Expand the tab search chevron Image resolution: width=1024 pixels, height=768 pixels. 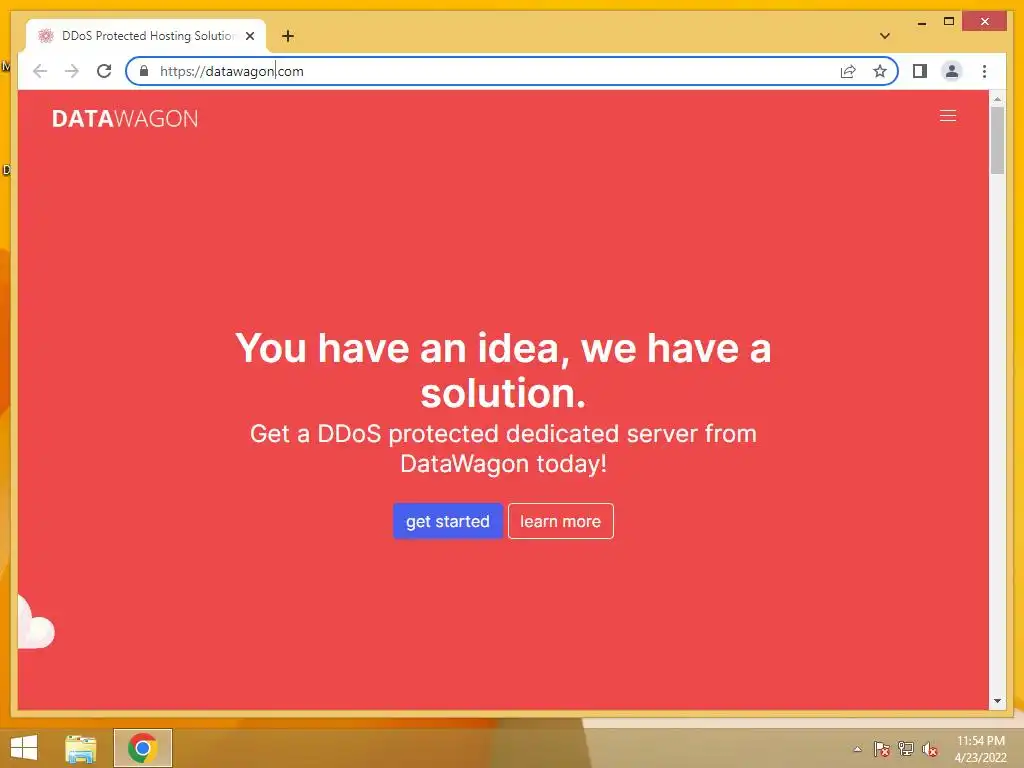pos(885,36)
